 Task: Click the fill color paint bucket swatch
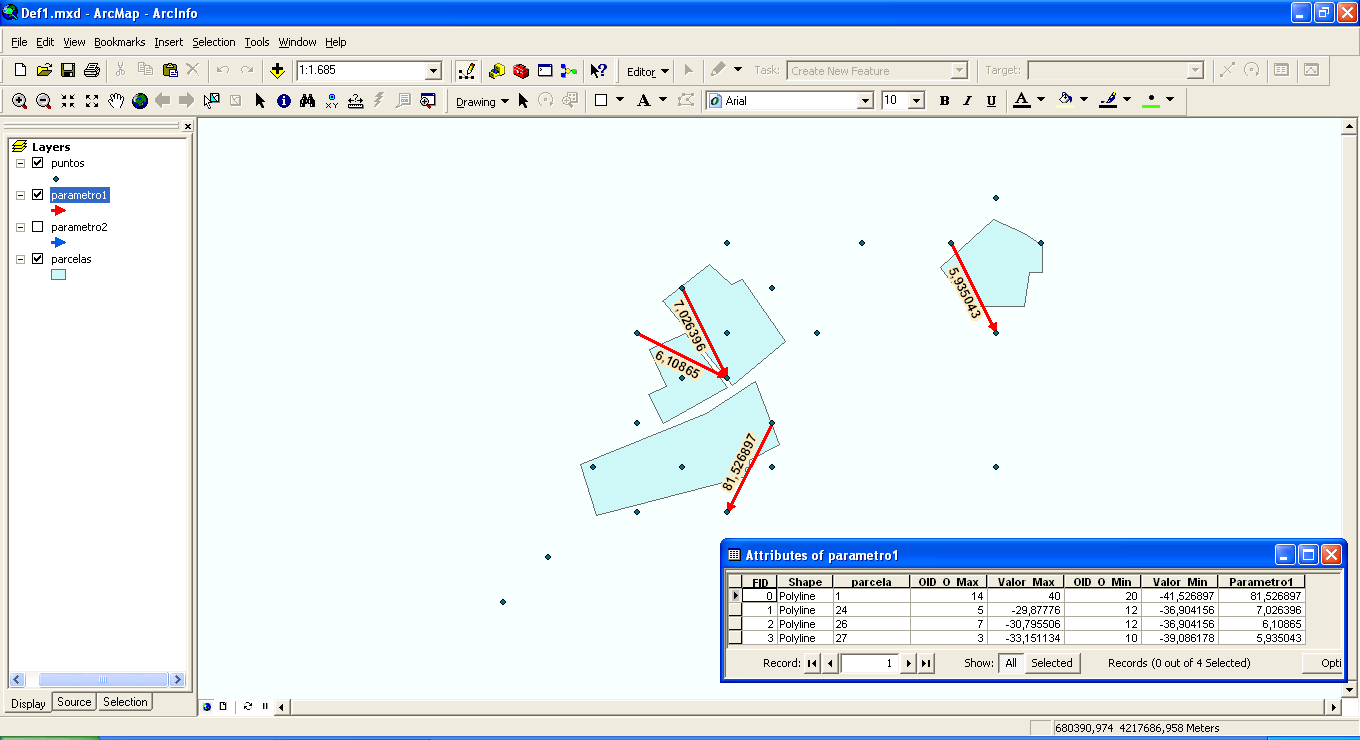[1065, 100]
